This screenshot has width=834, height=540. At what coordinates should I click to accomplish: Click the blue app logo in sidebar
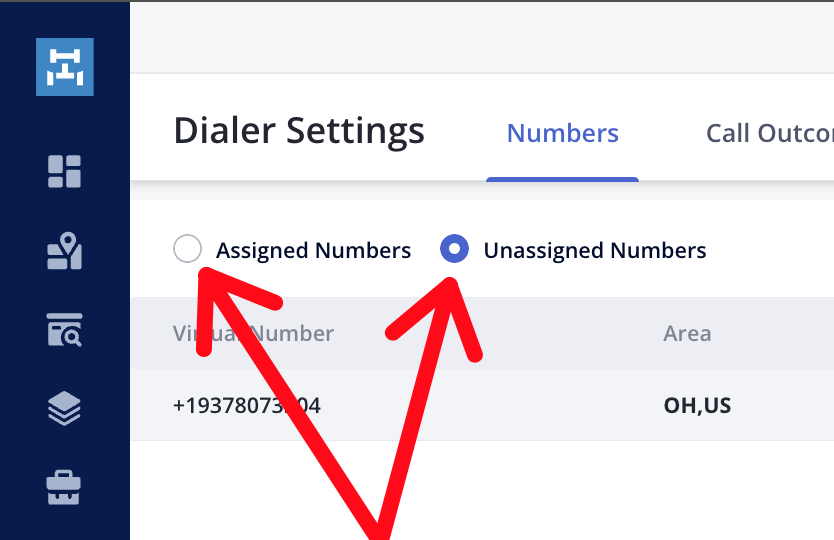[65, 67]
